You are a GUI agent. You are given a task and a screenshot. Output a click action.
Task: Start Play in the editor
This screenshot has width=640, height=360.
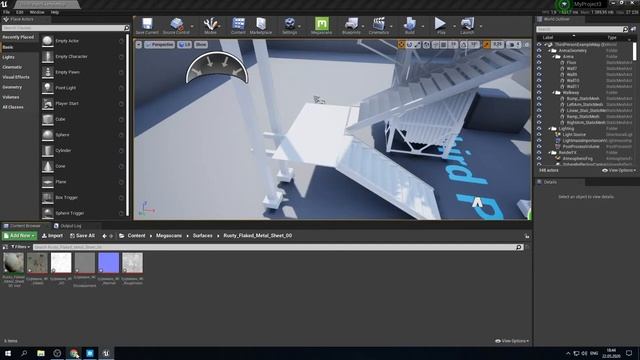[440, 25]
